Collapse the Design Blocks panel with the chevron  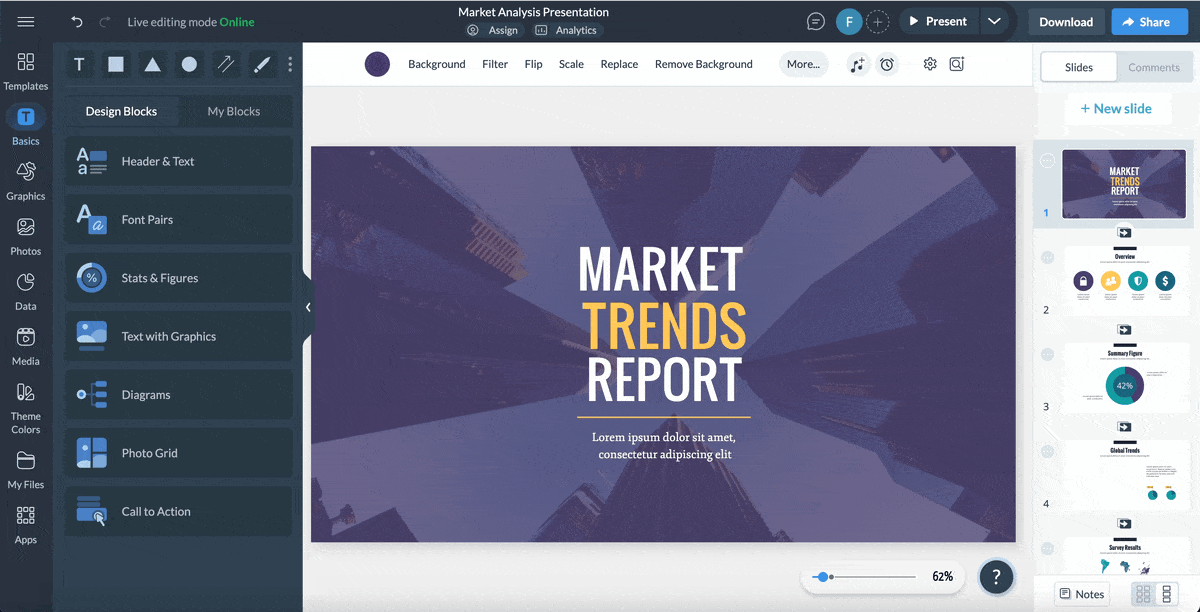tap(308, 308)
